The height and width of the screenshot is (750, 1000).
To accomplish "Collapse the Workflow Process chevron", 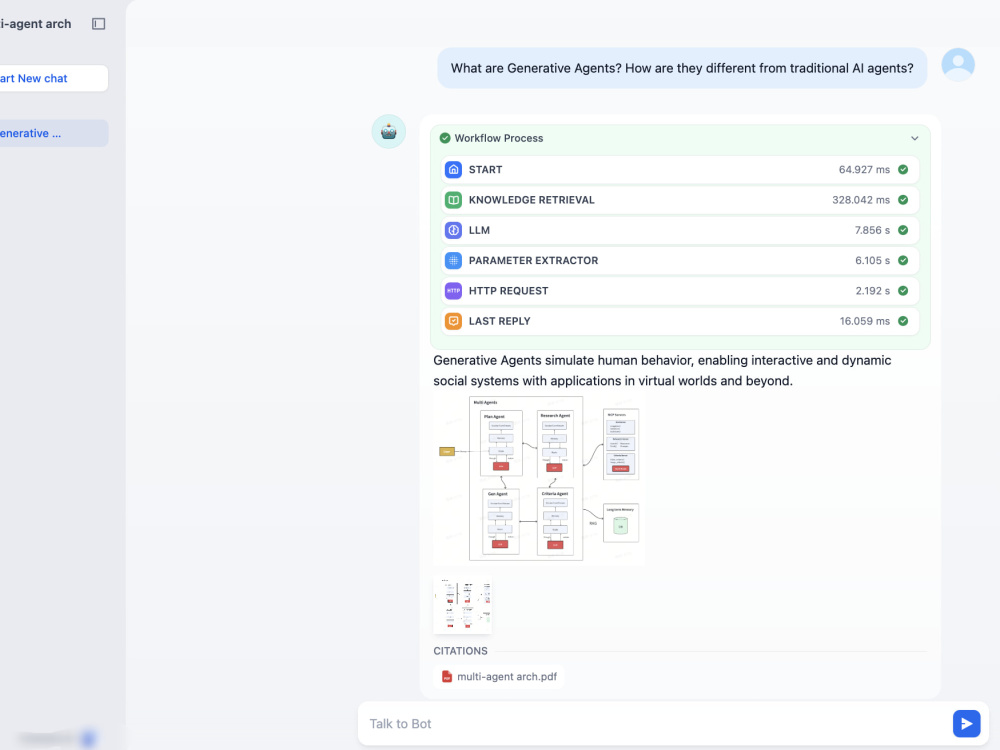I will (x=915, y=138).
